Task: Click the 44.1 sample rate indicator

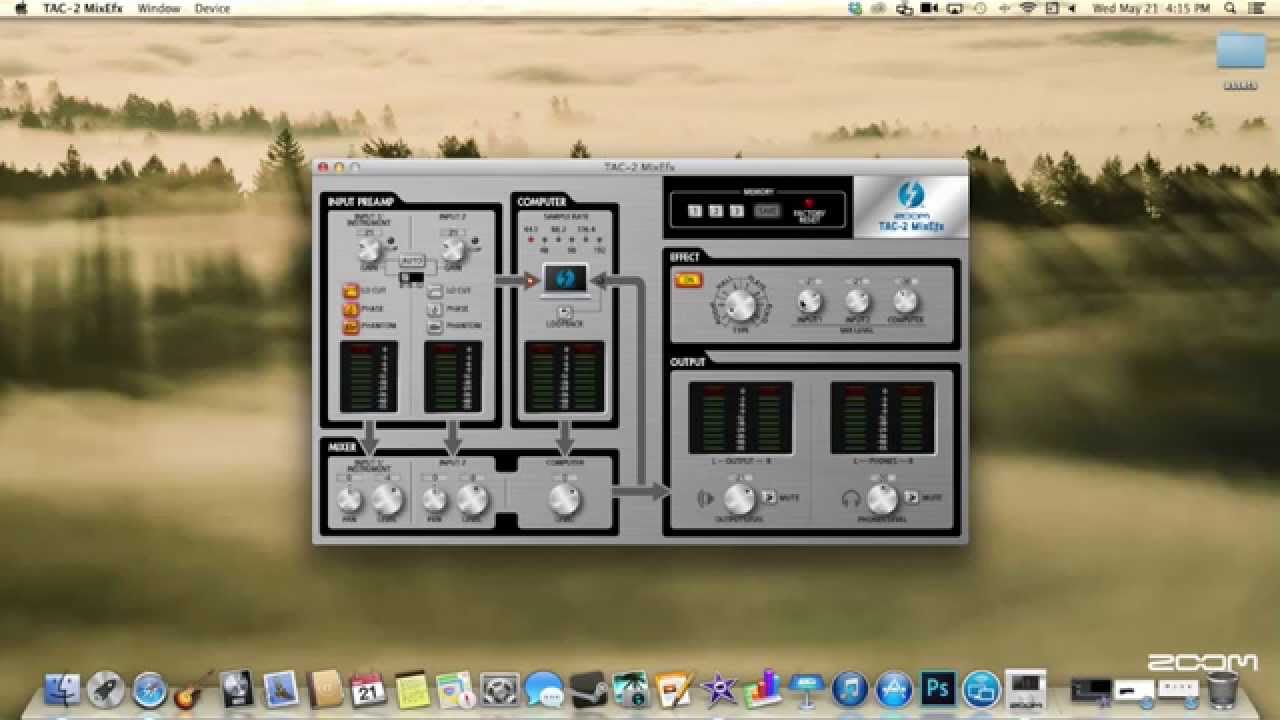Action: click(x=531, y=240)
